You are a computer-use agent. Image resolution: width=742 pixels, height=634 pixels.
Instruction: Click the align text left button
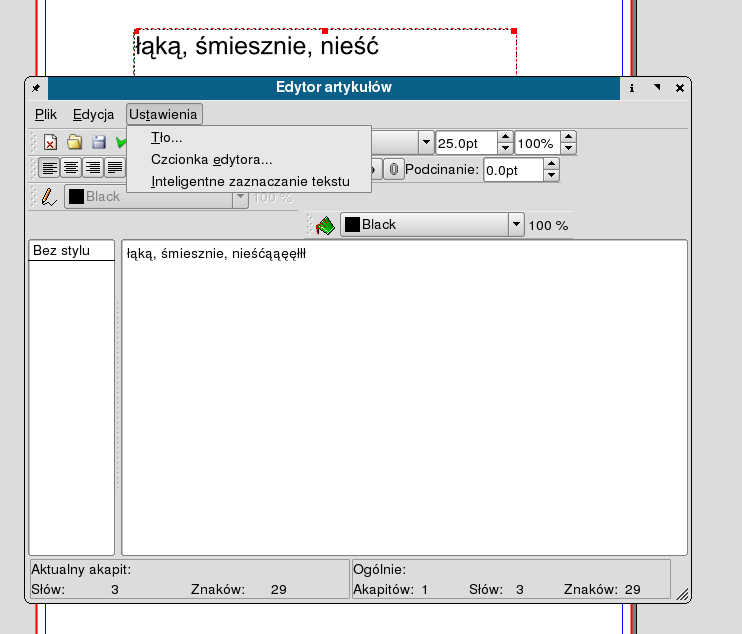tap(49, 168)
